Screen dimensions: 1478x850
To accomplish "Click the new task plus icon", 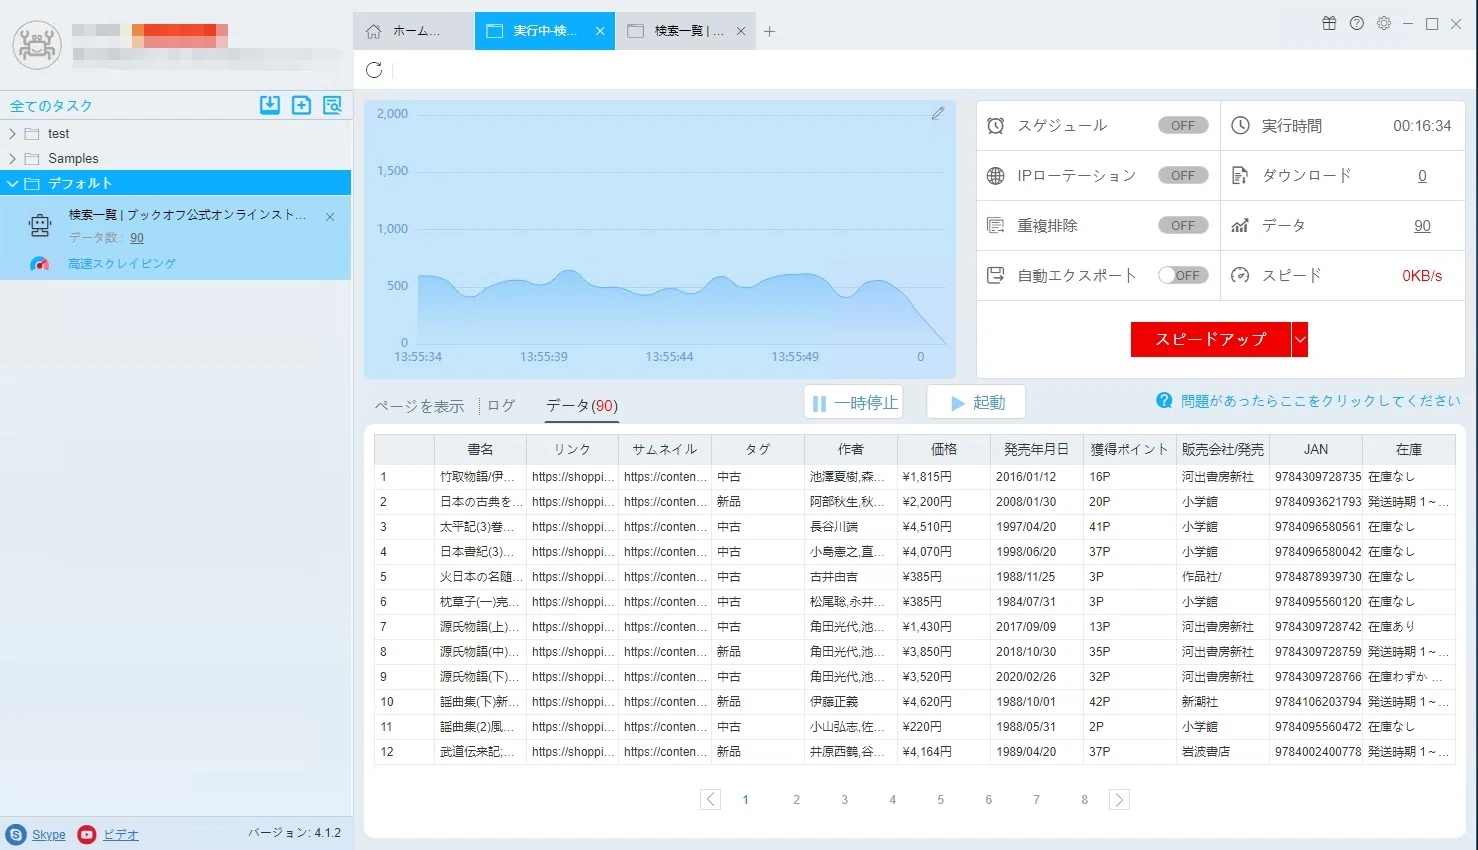I will tap(301, 105).
